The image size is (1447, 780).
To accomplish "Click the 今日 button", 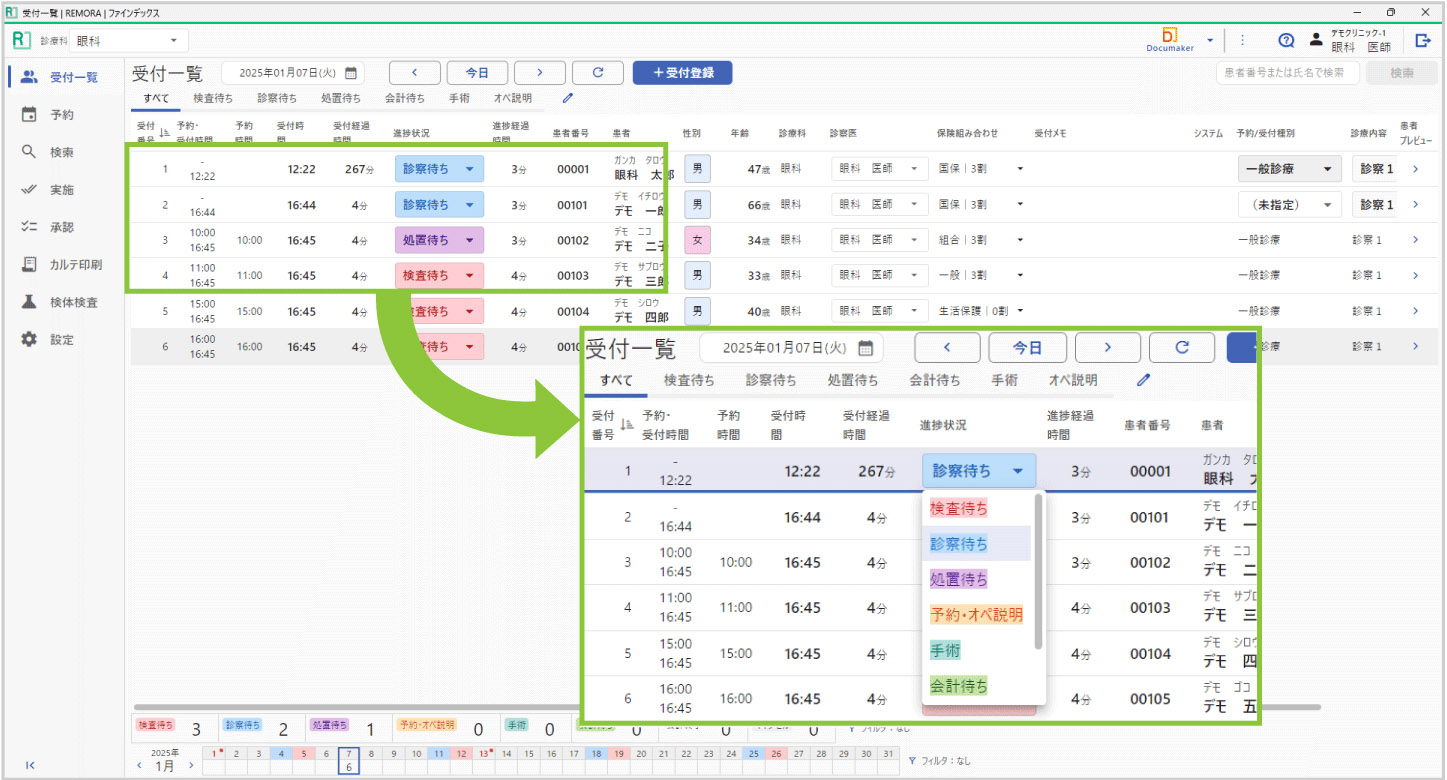I will [477, 73].
